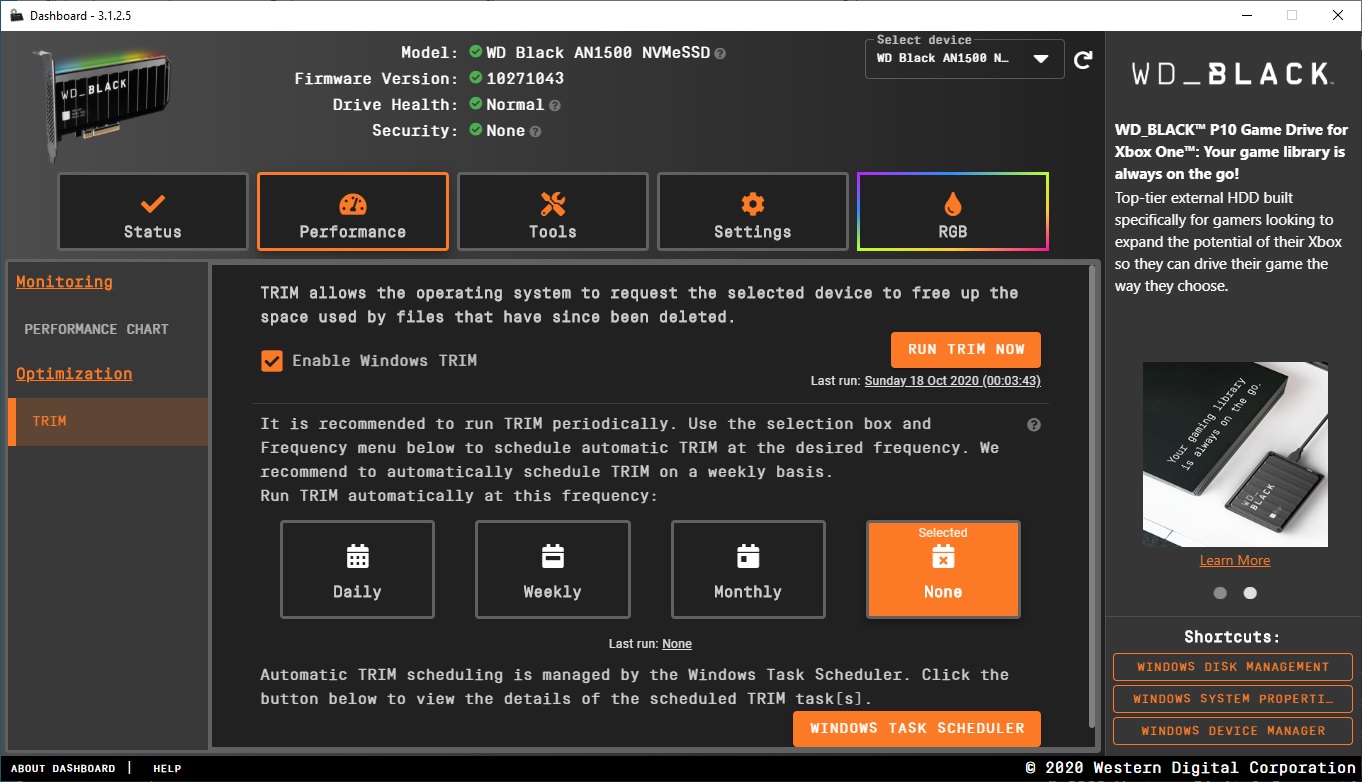
Task: Click help icon next to Model name
Action: (x=720, y=53)
